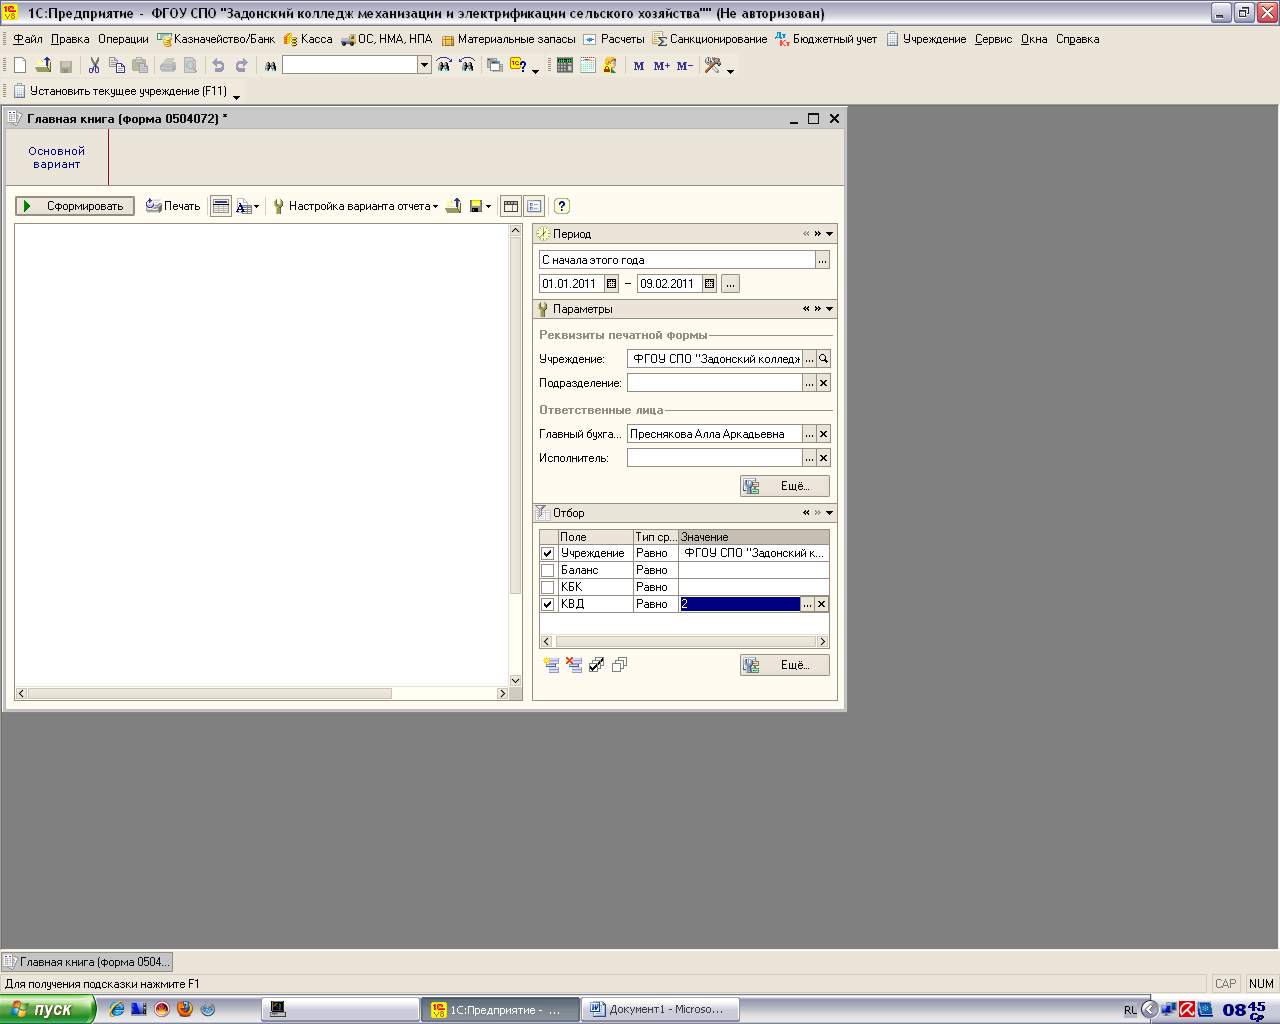Enable the КБК filter checkbox
This screenshot has width=1280, height=1024.
[x=547, y=587]
